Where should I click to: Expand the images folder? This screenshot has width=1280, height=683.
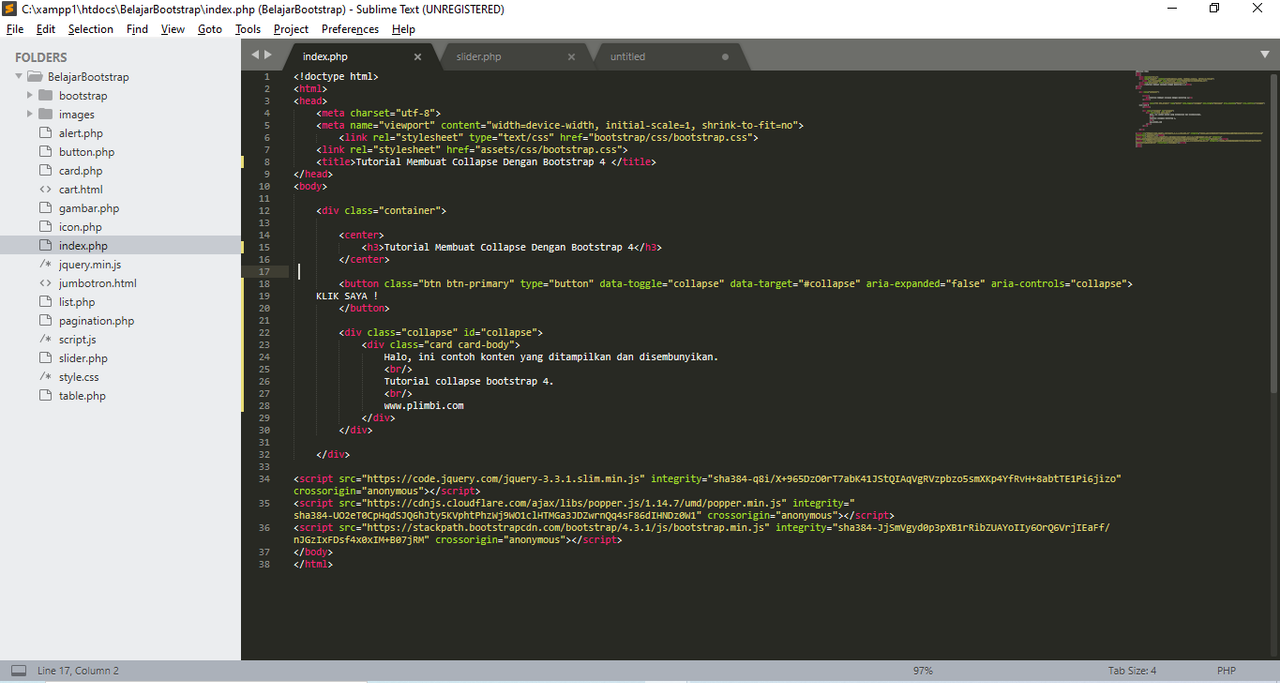click(x=31, y=114)
